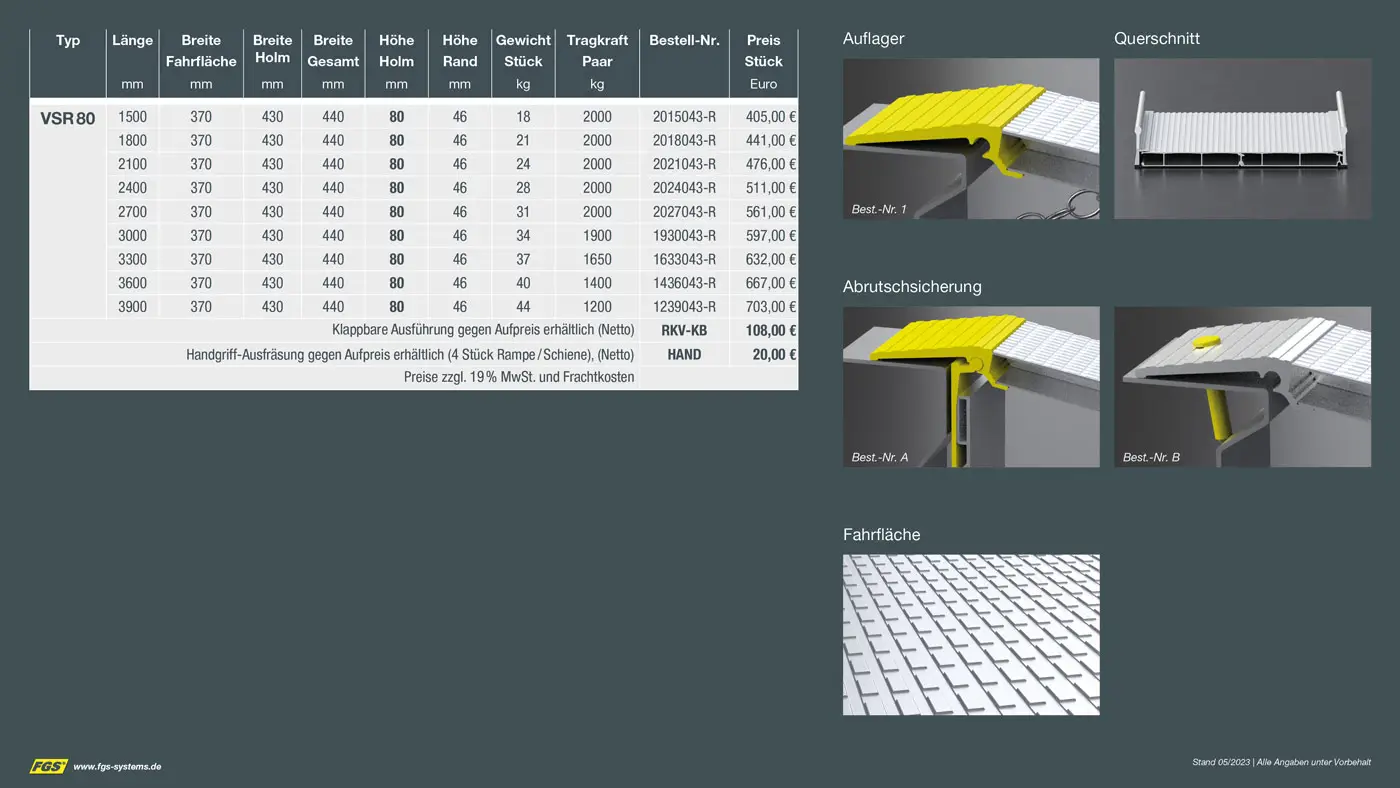Click order number 2015043-R

684,117
